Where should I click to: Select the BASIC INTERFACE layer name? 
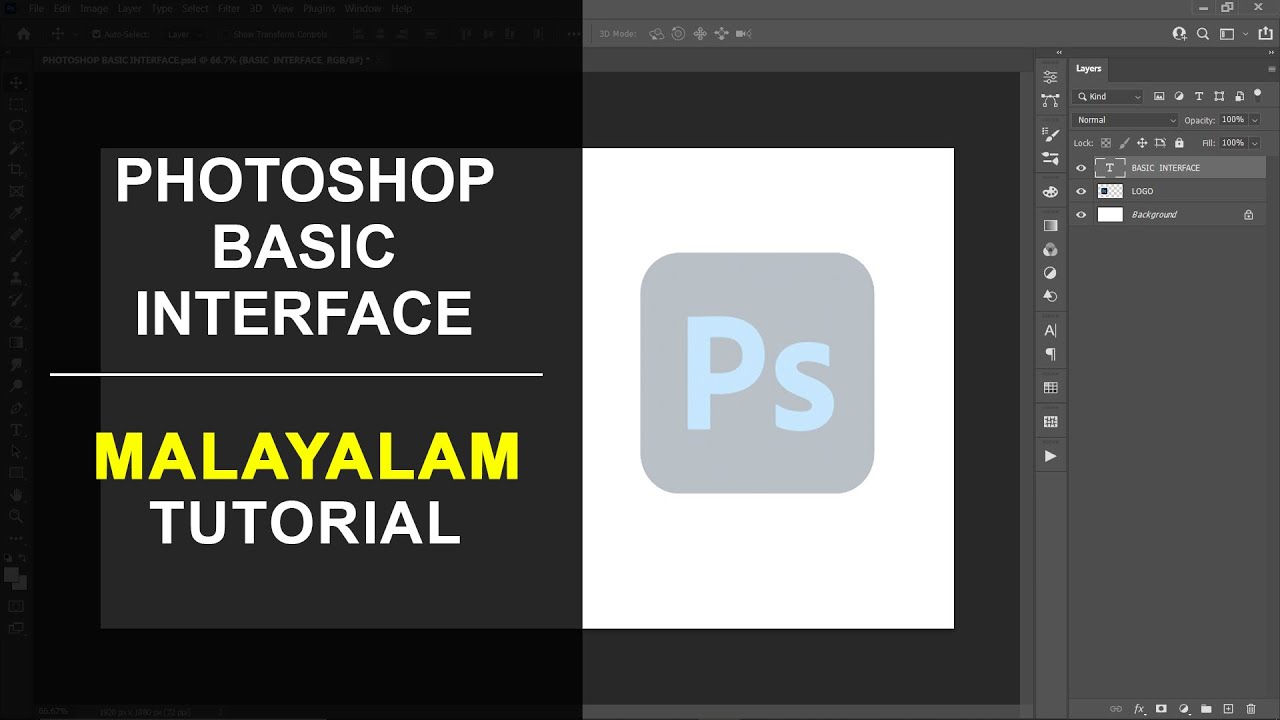click(x=1165, y=168)
